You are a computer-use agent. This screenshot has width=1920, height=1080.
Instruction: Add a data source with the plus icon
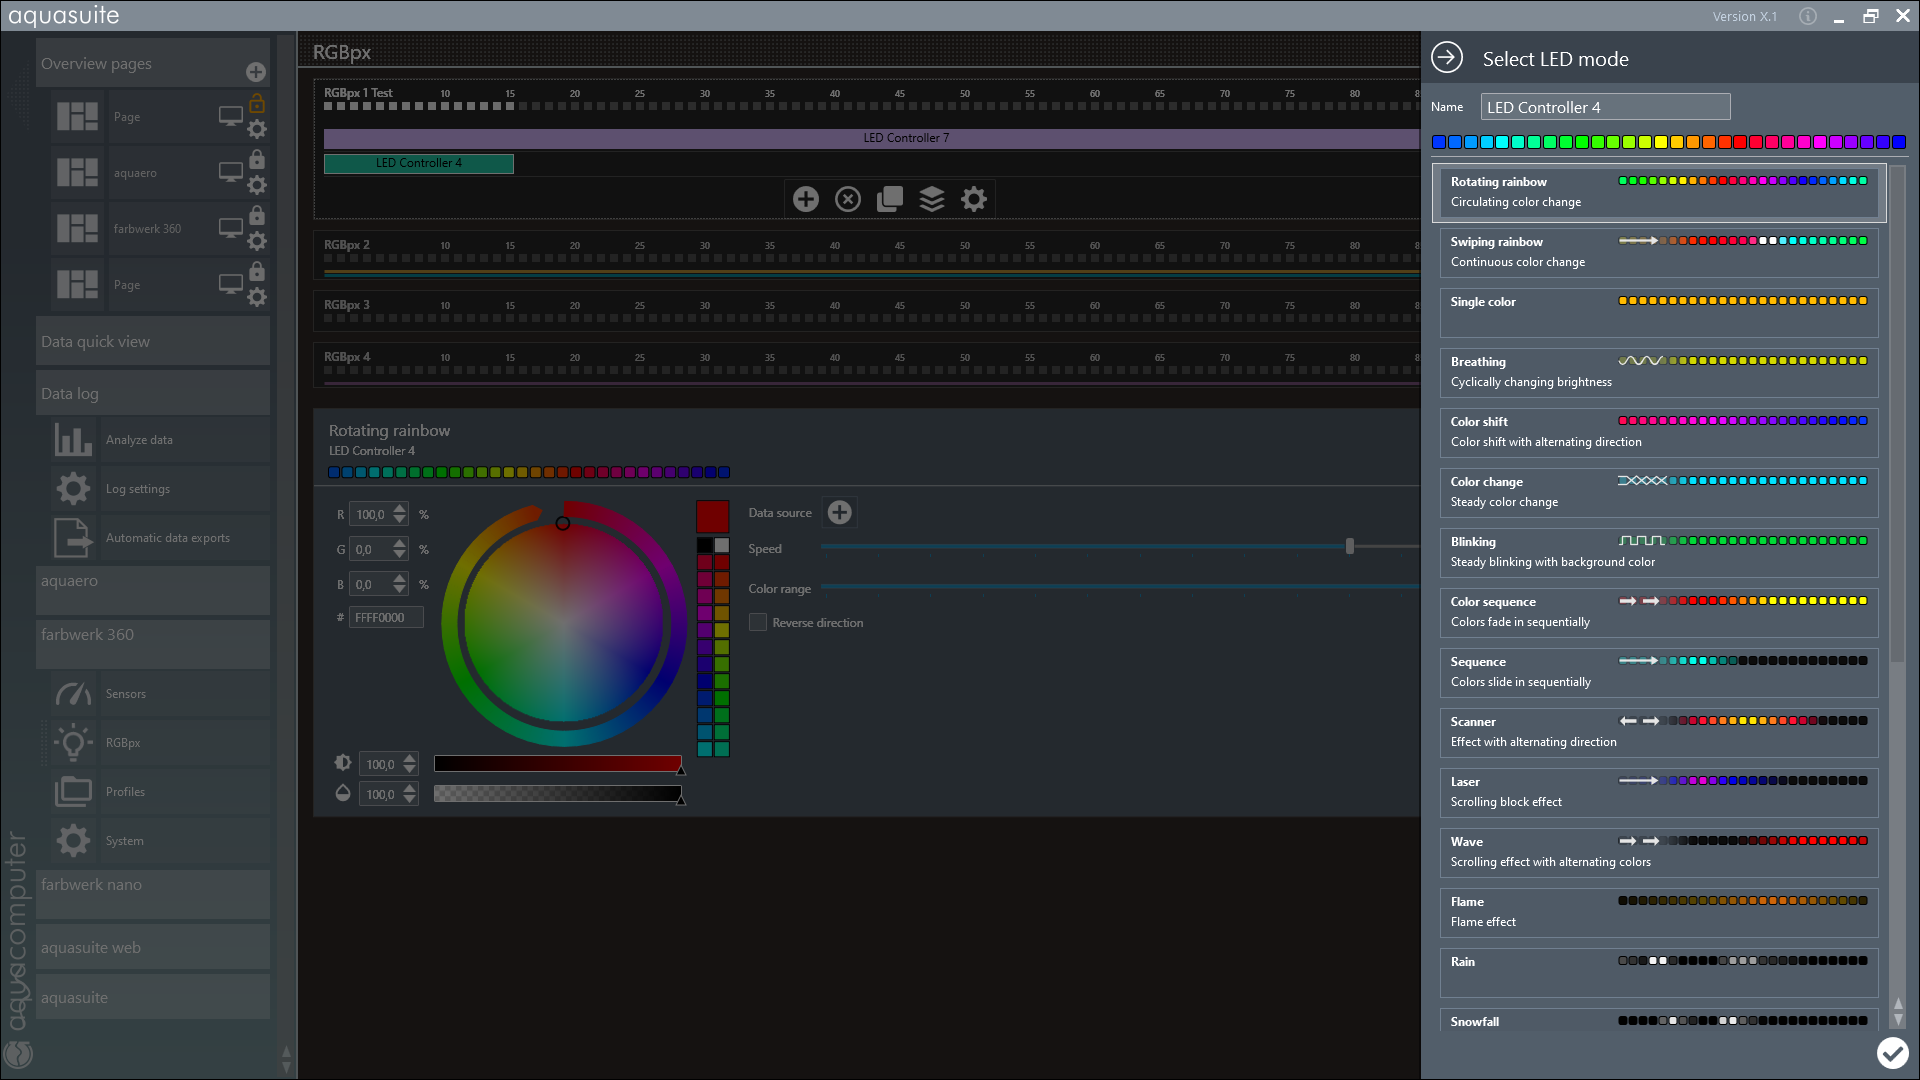840,513
